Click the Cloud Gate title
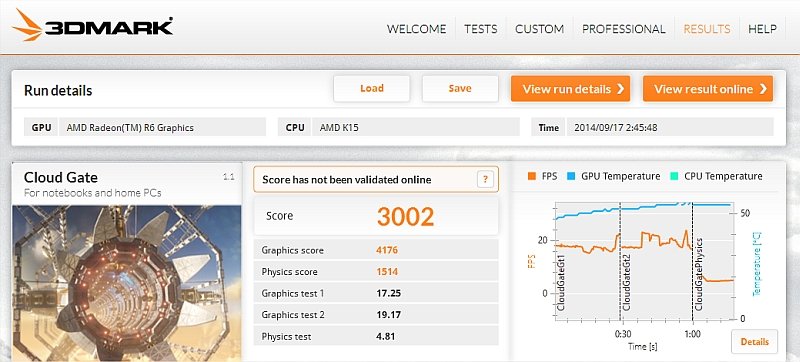Viewport: 800px width, 362px height. click(x=61, y=177)
